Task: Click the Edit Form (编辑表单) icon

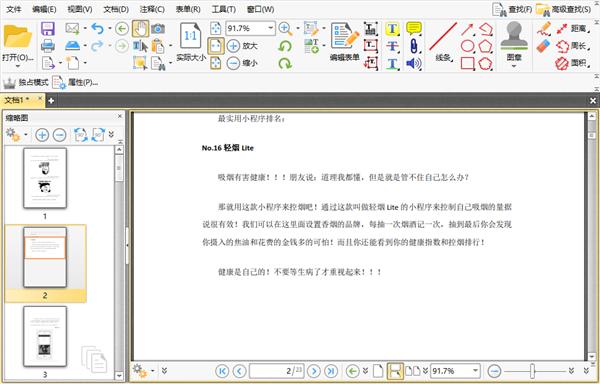Action: pyautogui.click(x=345, y=41)
